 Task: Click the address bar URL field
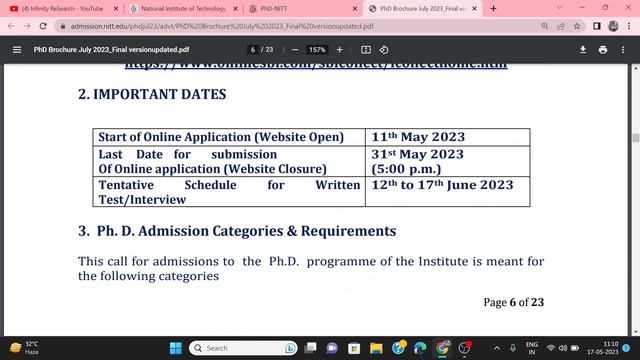pyautogui.click(x=222, y=26)
